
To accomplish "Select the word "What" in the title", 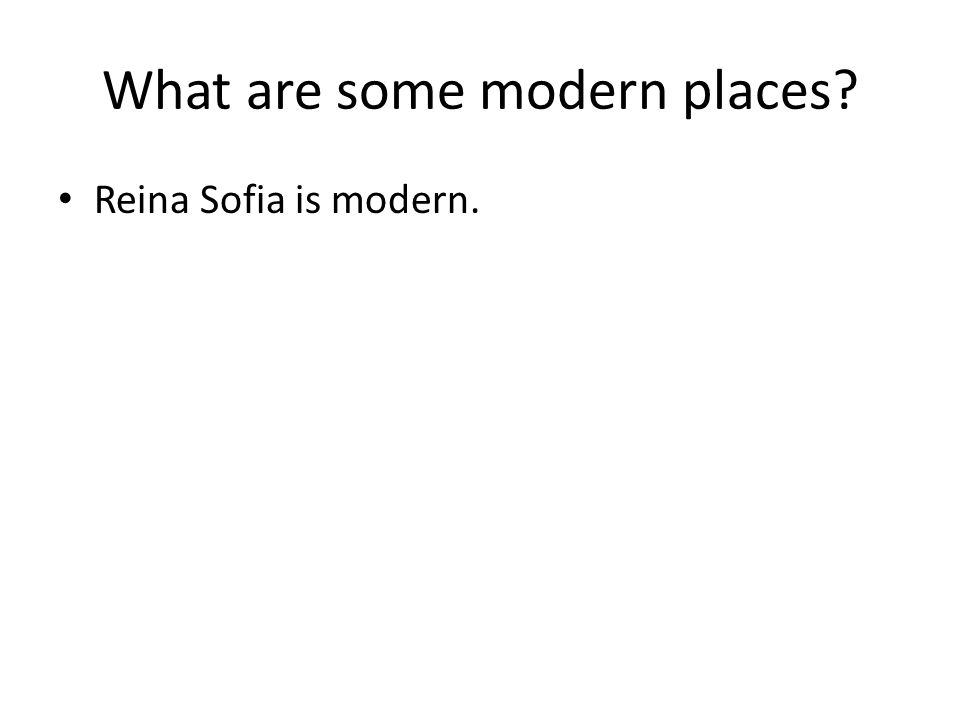I will click(167, 91).
